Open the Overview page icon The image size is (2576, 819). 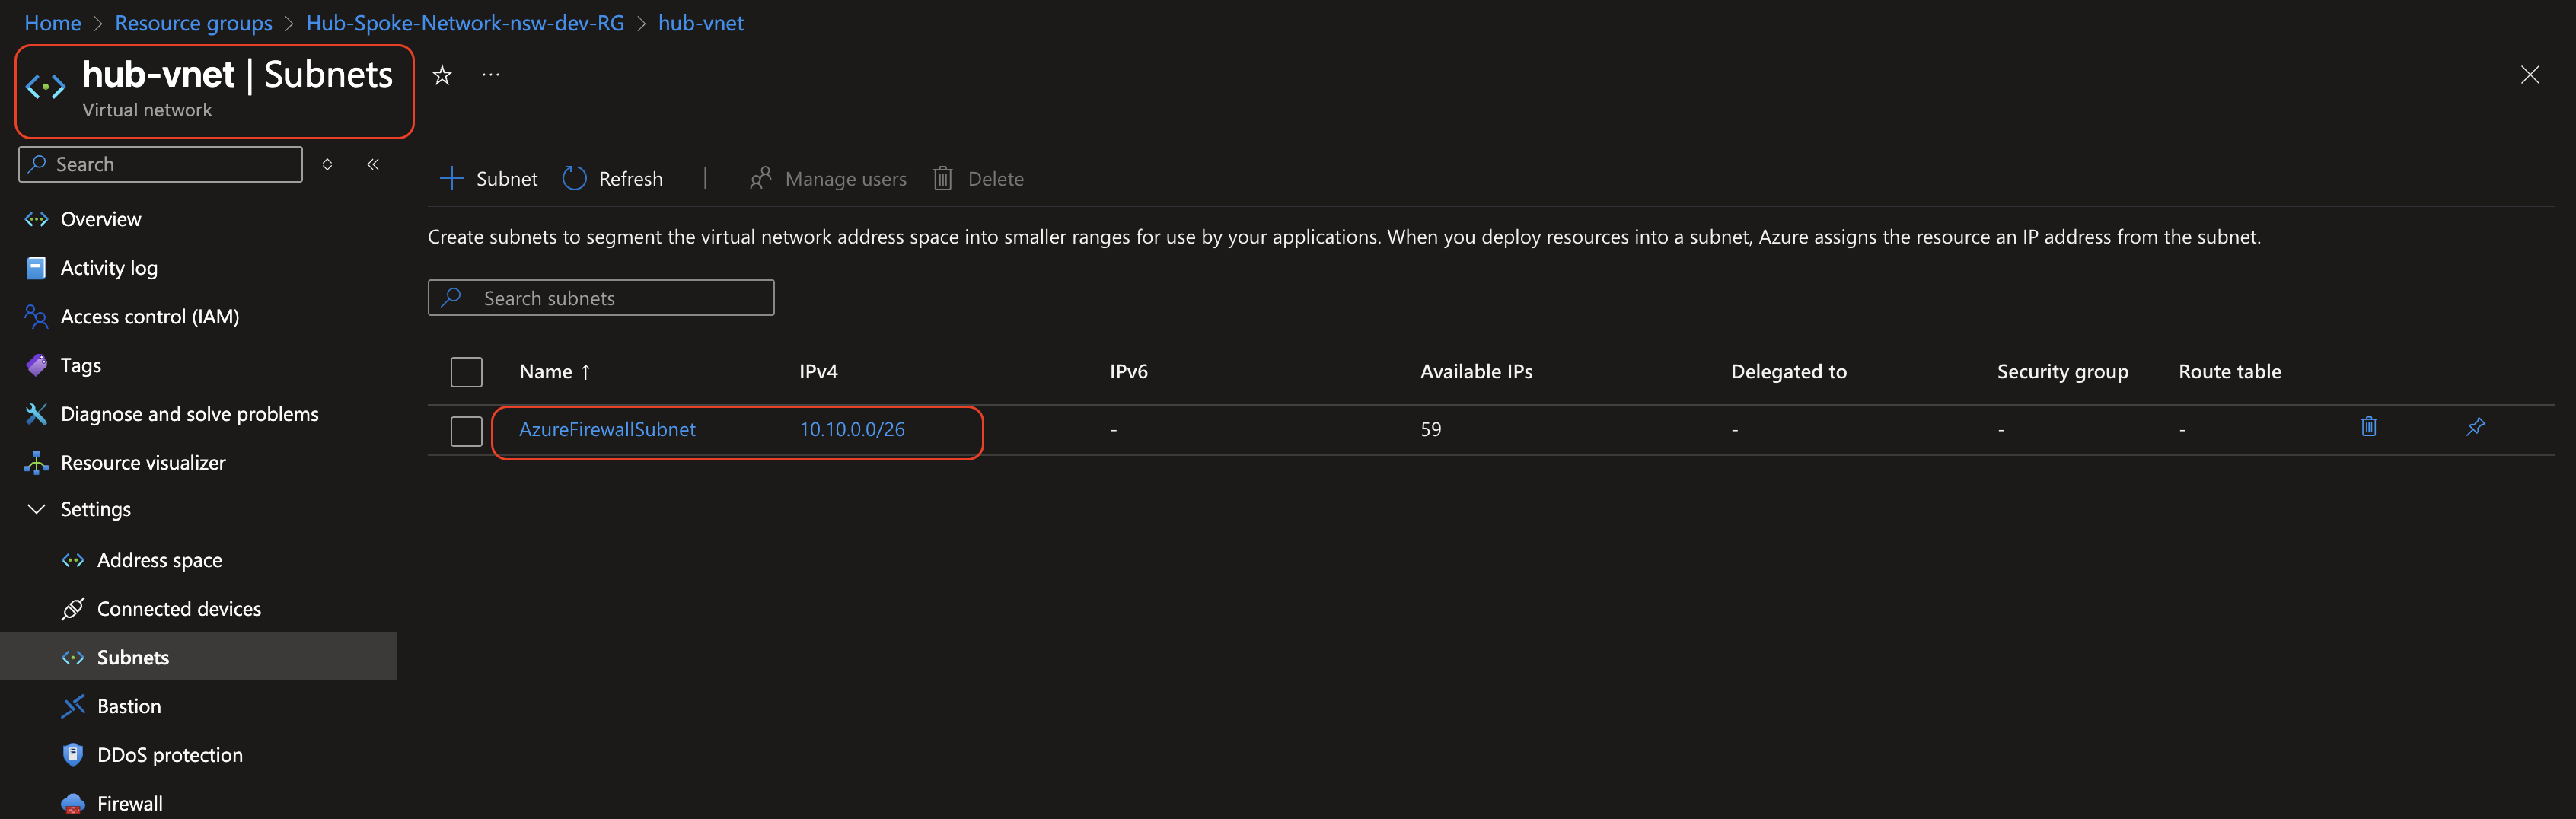[x=36, y=219]
